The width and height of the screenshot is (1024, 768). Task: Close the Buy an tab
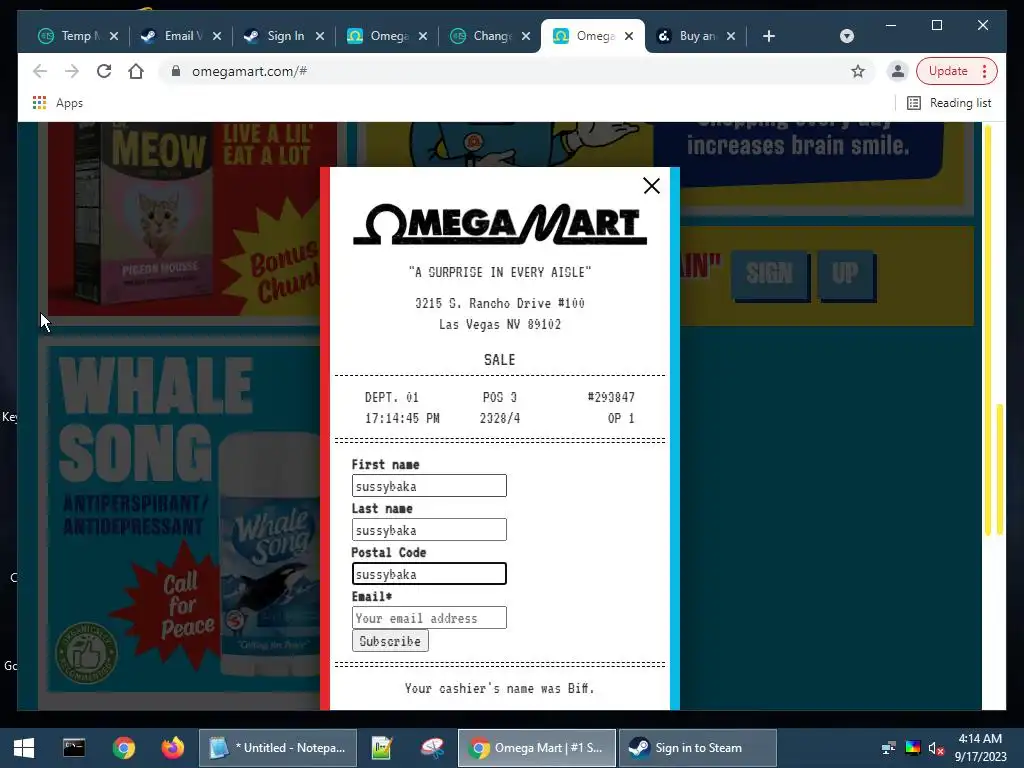coord(731,36)
